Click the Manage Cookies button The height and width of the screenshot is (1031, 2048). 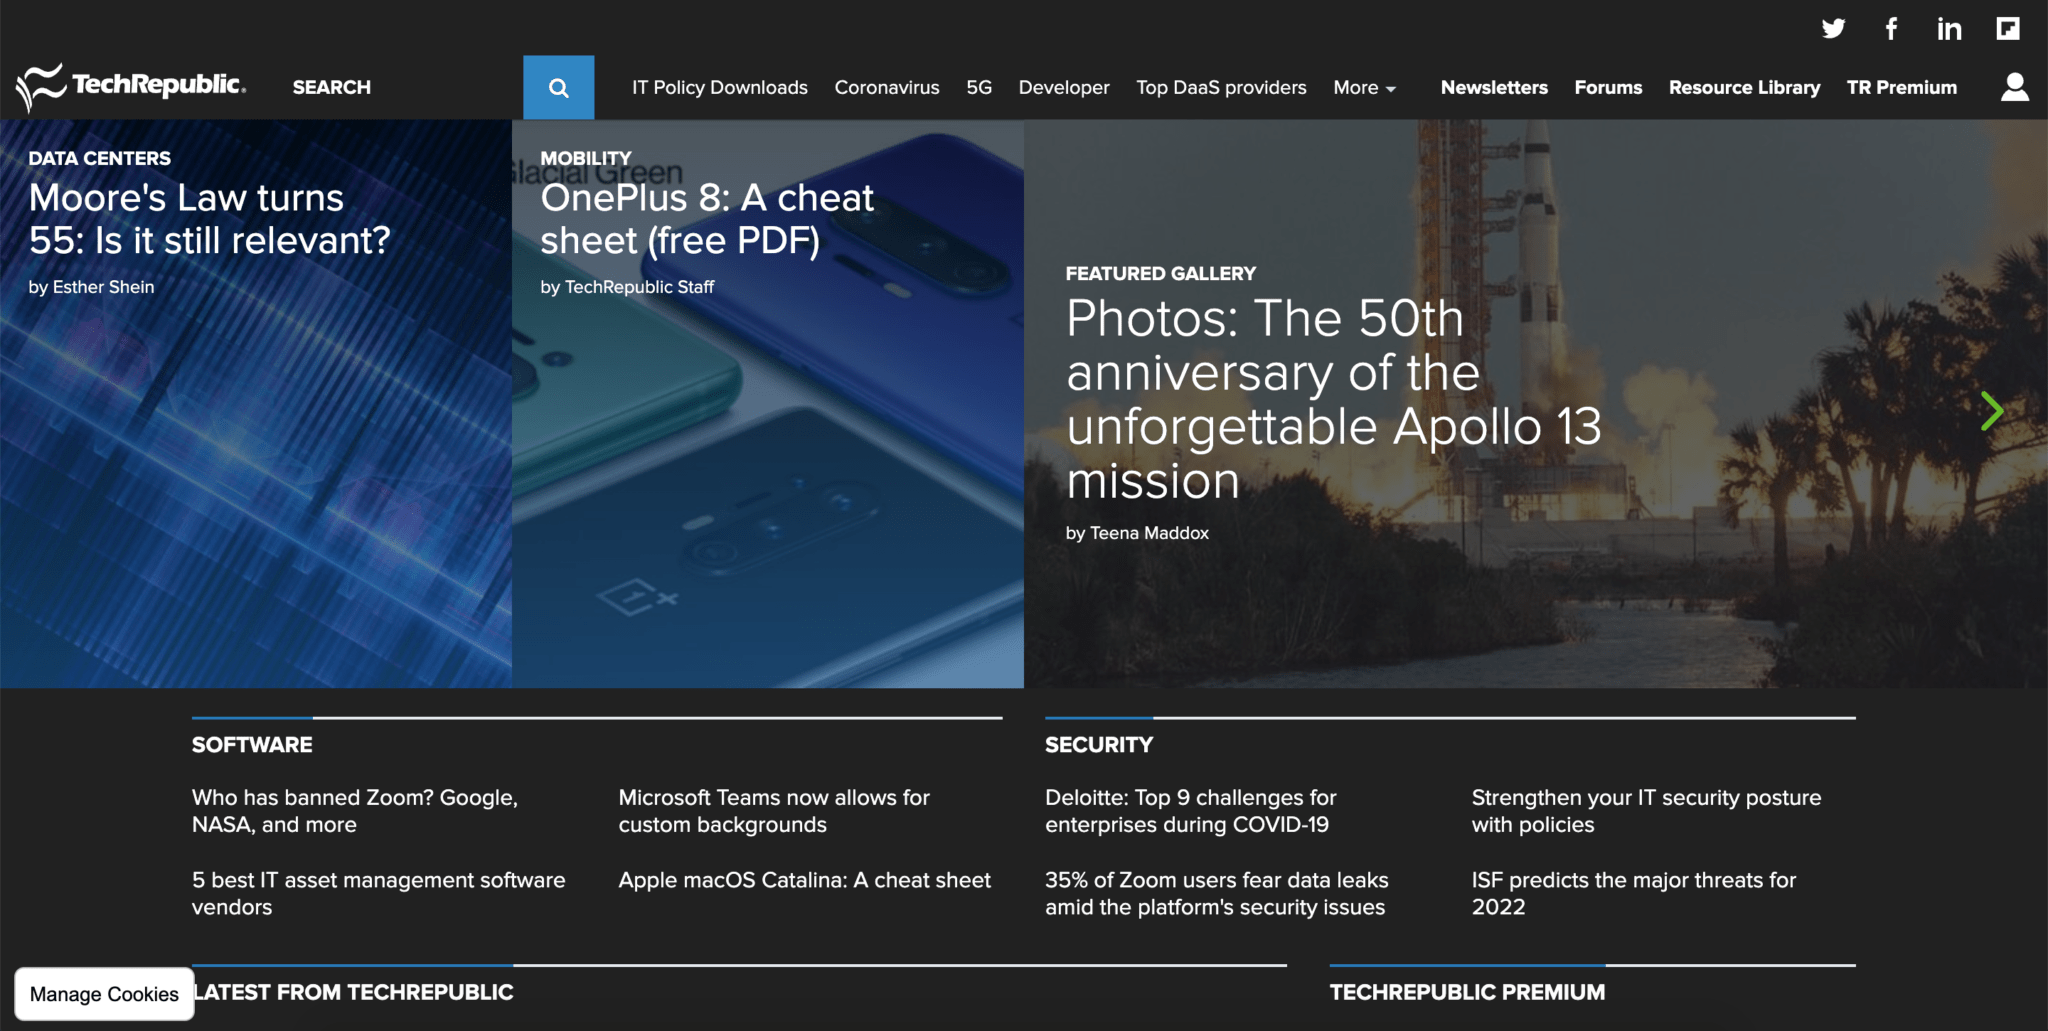(103, 994)
